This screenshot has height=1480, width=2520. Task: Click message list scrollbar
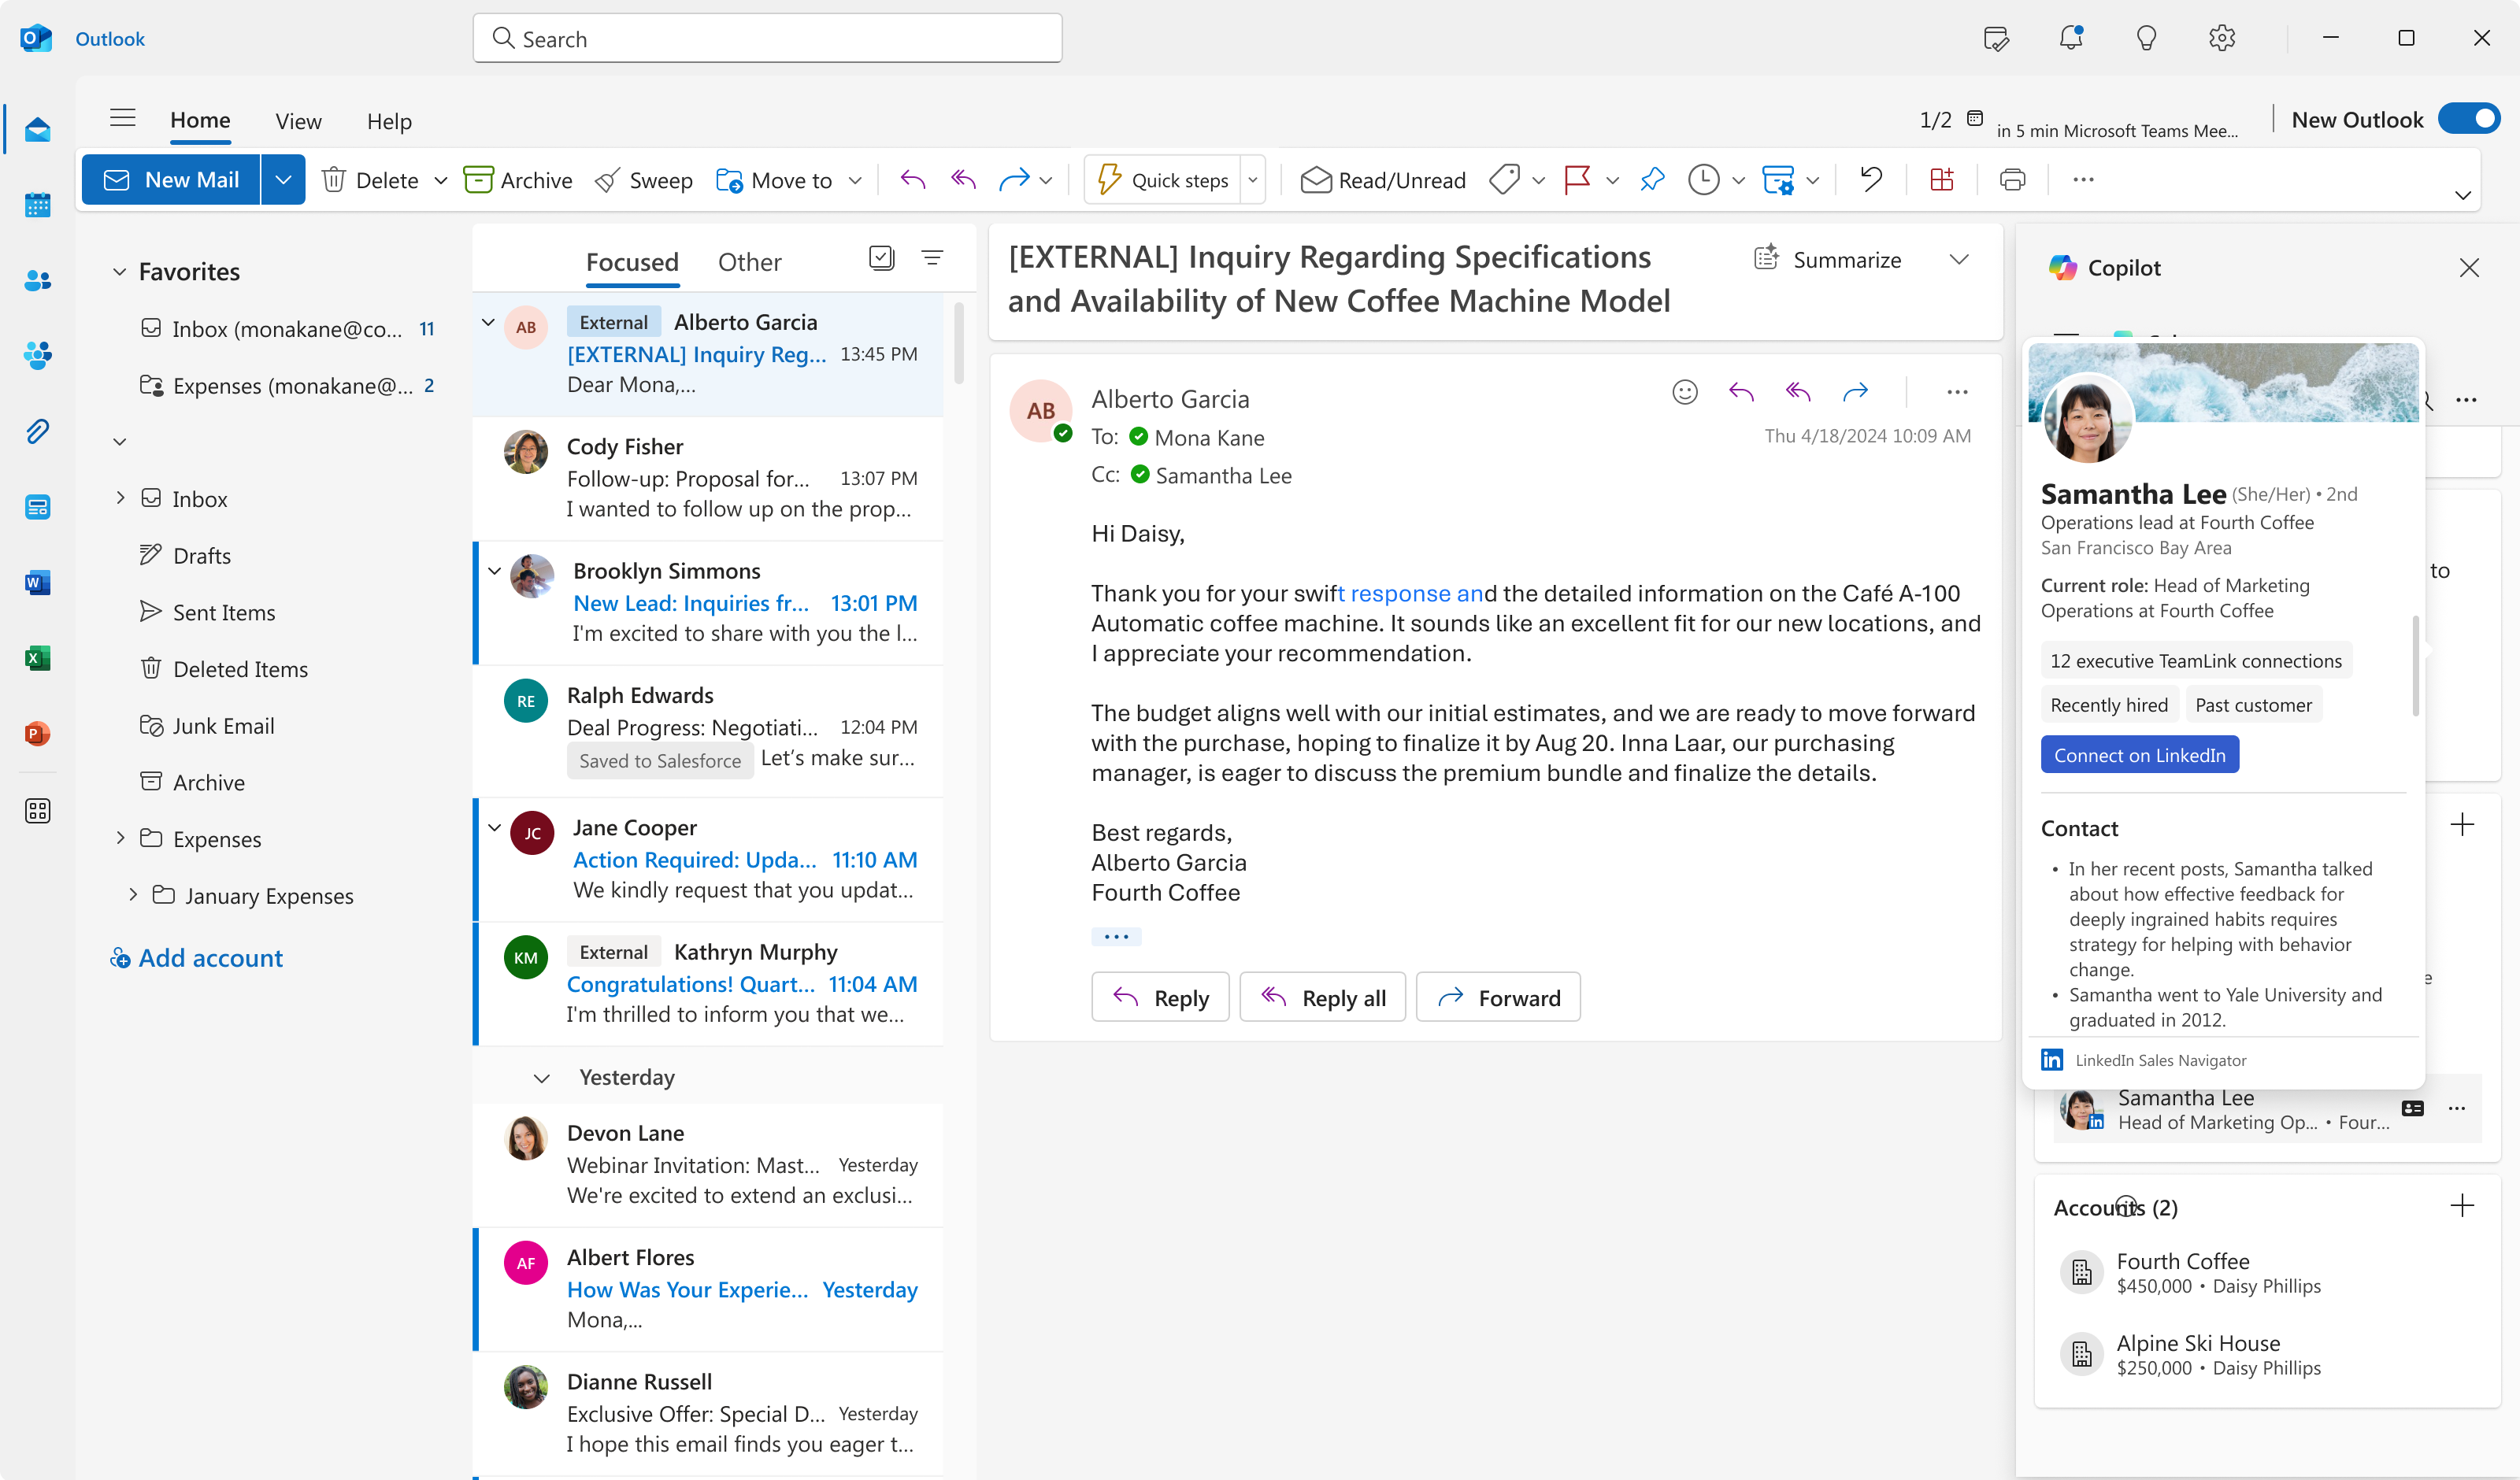[958, 344]
